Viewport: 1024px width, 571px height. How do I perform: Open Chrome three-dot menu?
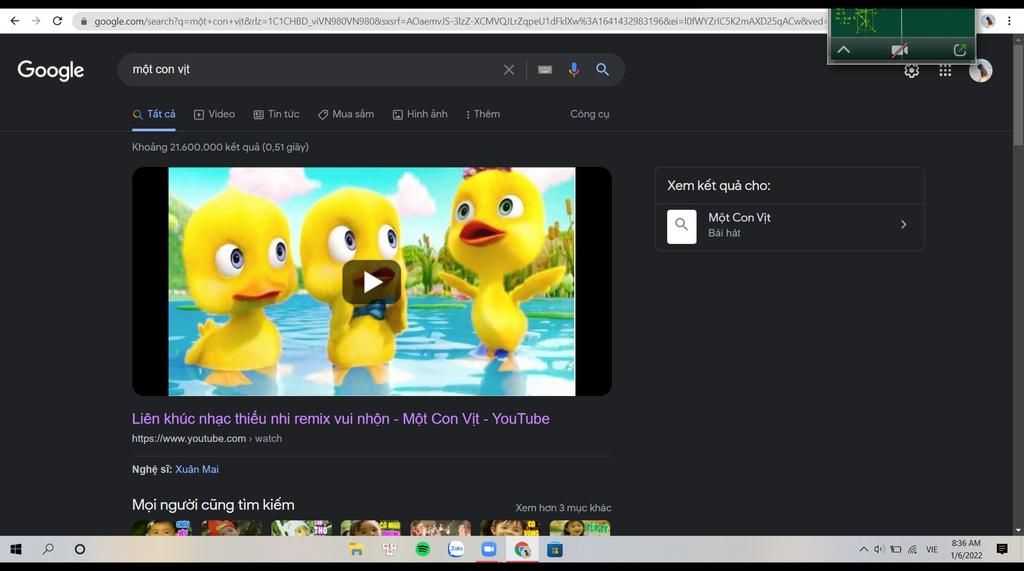1009,21
